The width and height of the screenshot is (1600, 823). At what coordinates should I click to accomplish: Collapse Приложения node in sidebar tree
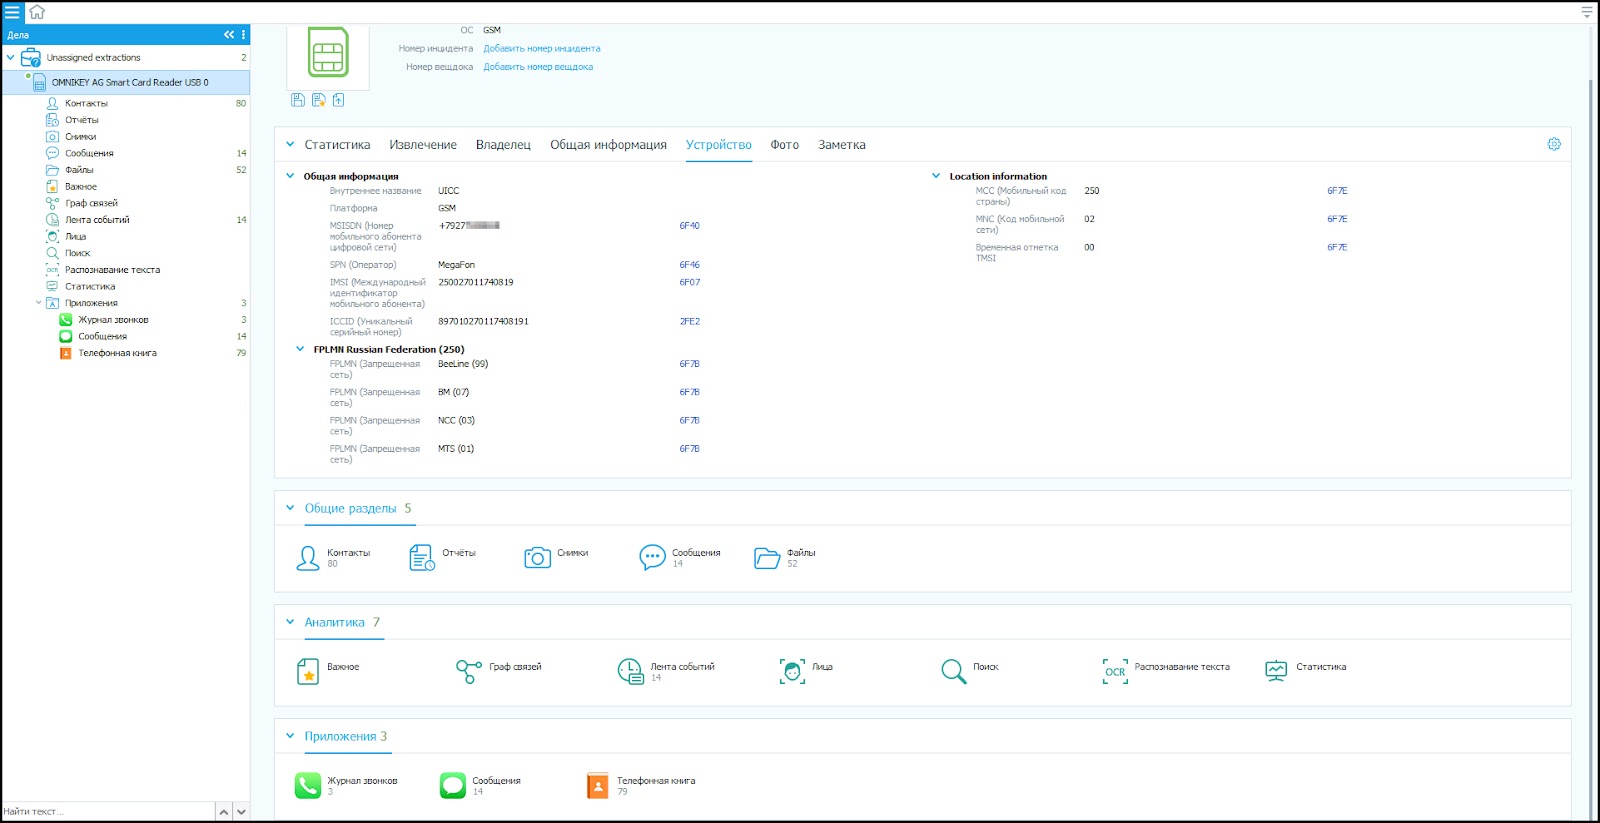[39, 303]
